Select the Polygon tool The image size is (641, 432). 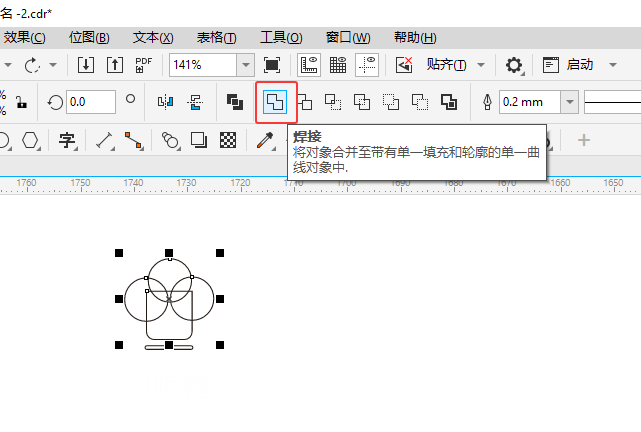point(30,140)
